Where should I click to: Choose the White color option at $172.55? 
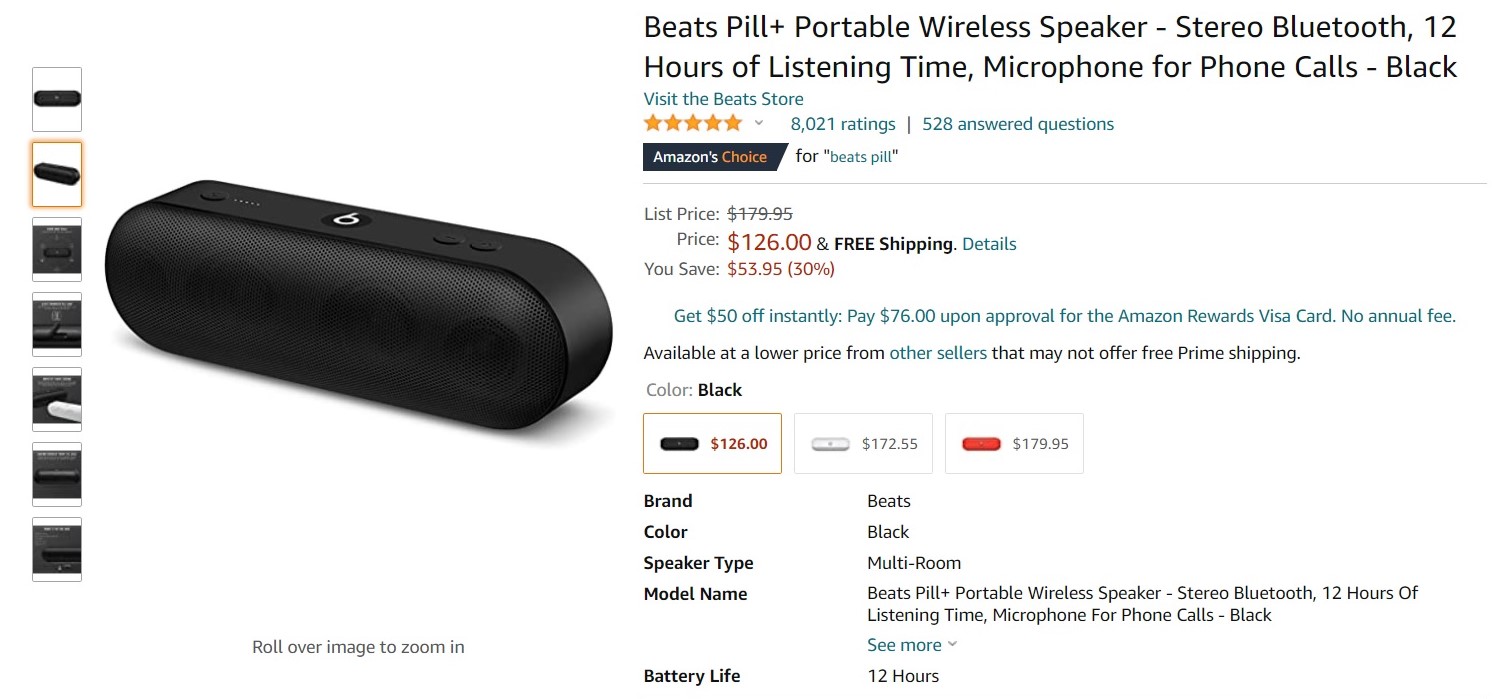tap(863, 443)
